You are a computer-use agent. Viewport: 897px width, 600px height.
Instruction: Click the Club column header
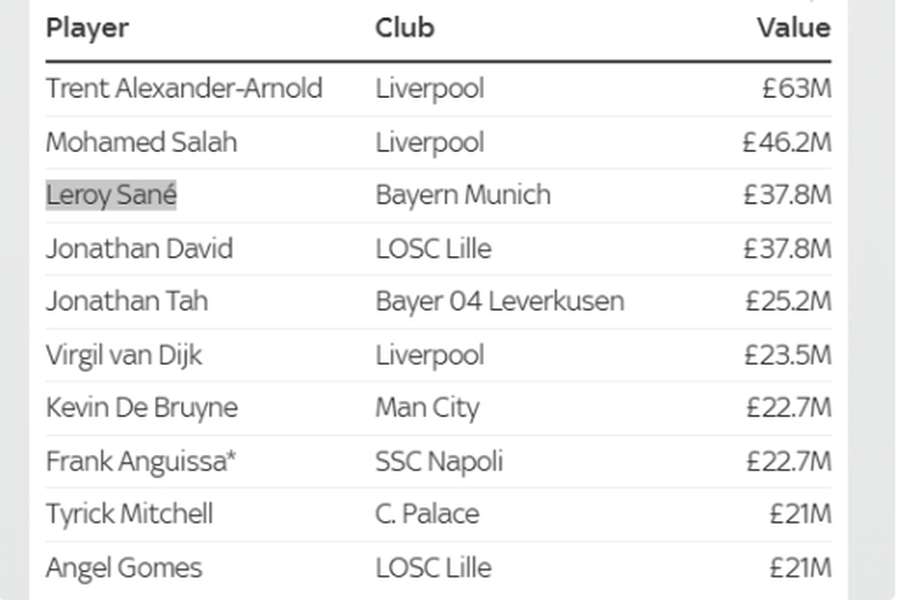[405, 27]
